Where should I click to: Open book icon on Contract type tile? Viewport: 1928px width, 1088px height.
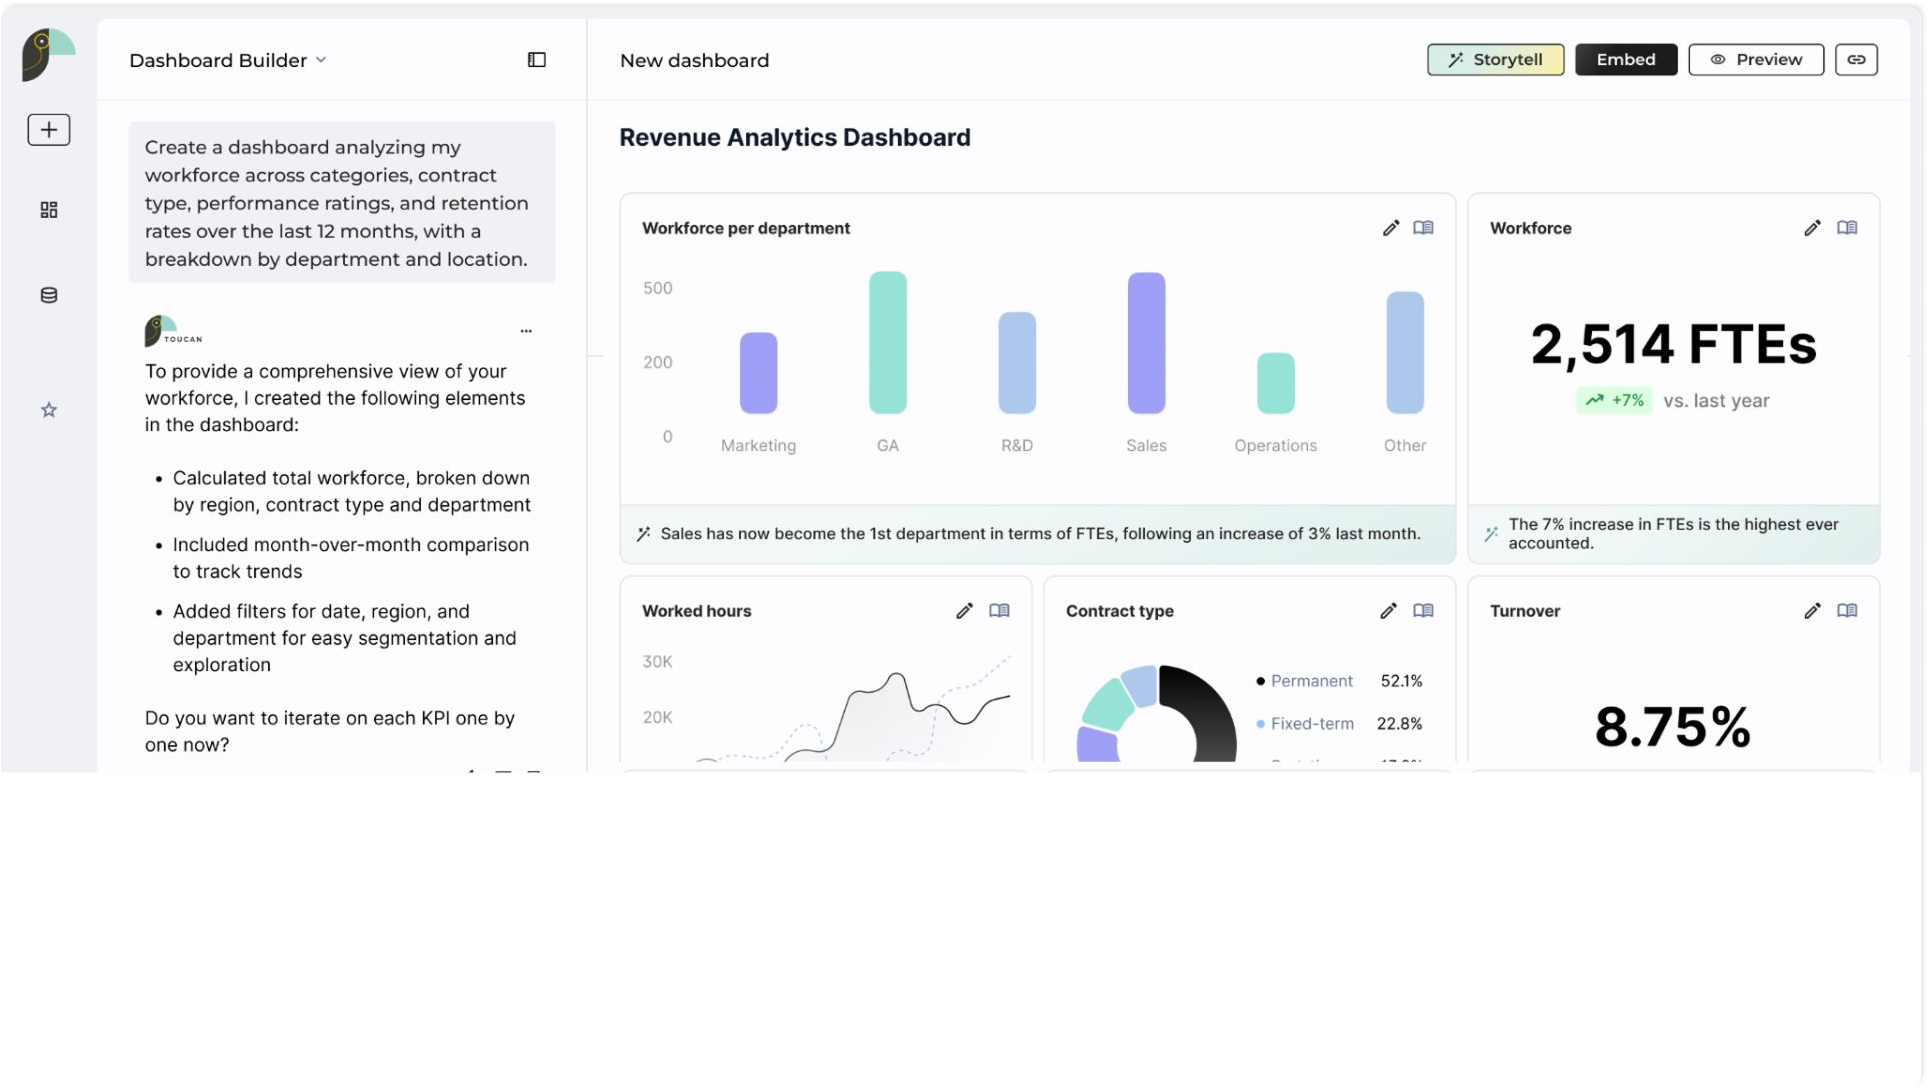1422,611
